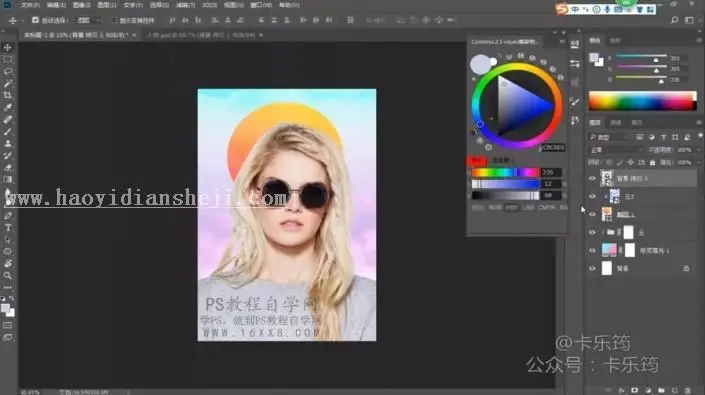Click the create new layer icon
The height and width of the screenshot is (395, 705).
pos(674,391)
